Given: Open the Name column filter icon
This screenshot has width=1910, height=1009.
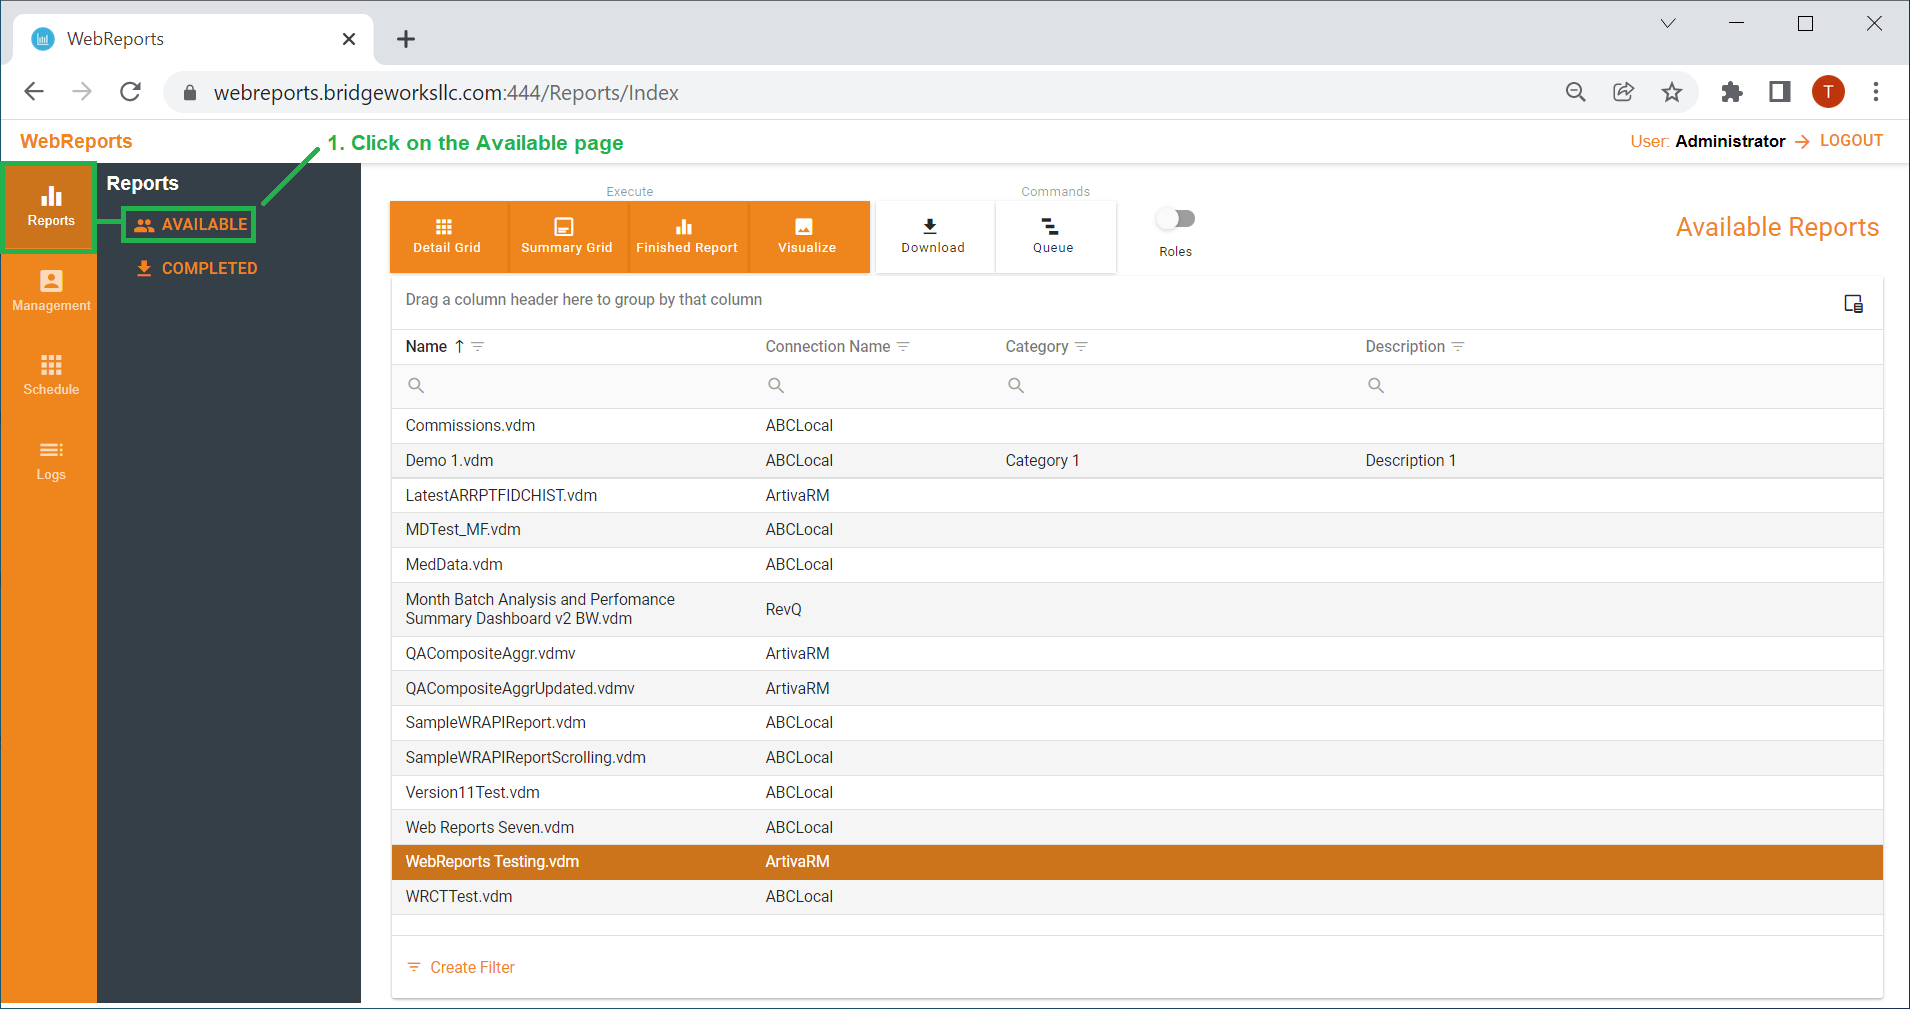Looking at the screenshot, I should [478, 346].
